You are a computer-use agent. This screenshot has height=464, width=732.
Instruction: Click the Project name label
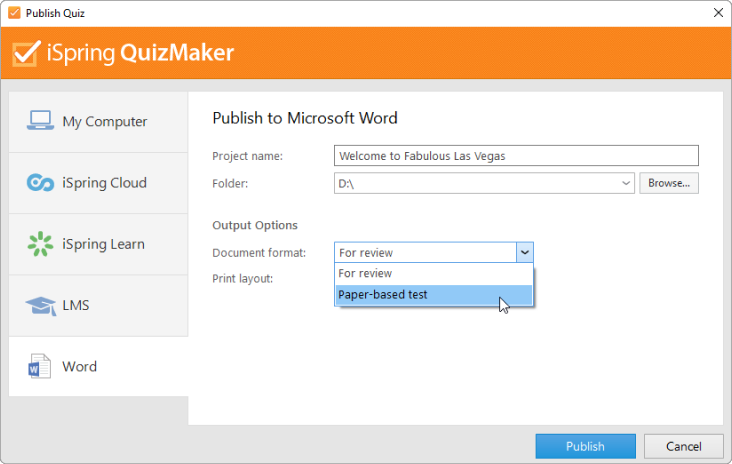coord(247,156)
